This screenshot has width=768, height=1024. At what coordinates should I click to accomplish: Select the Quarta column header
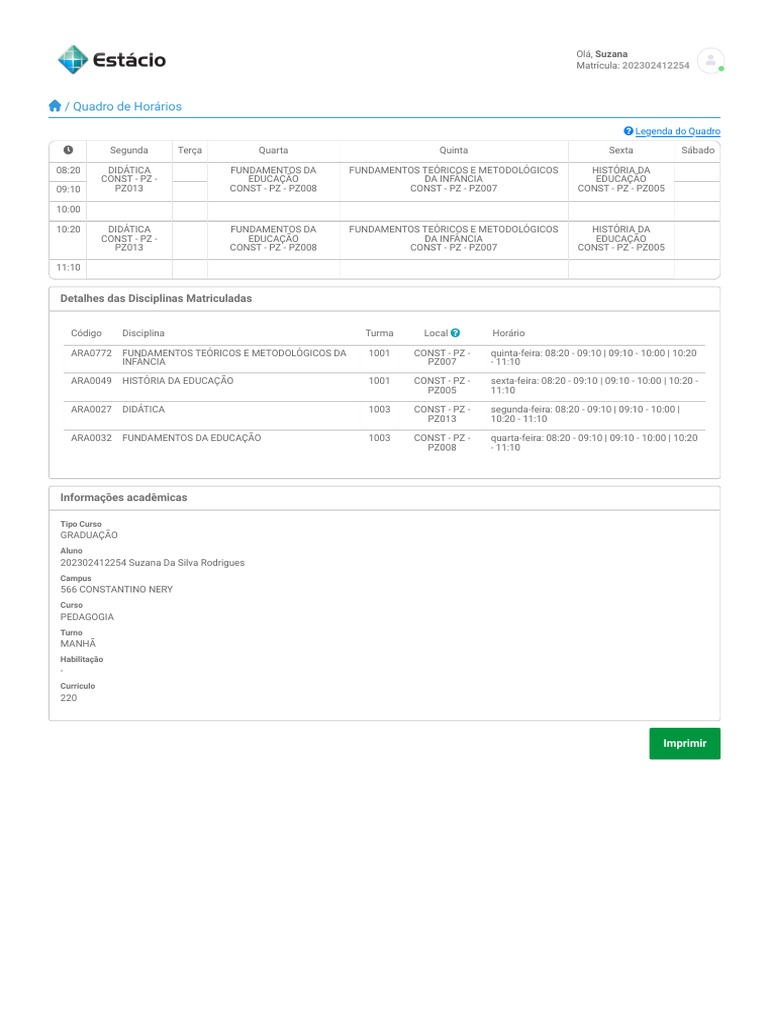click(273, 150)
